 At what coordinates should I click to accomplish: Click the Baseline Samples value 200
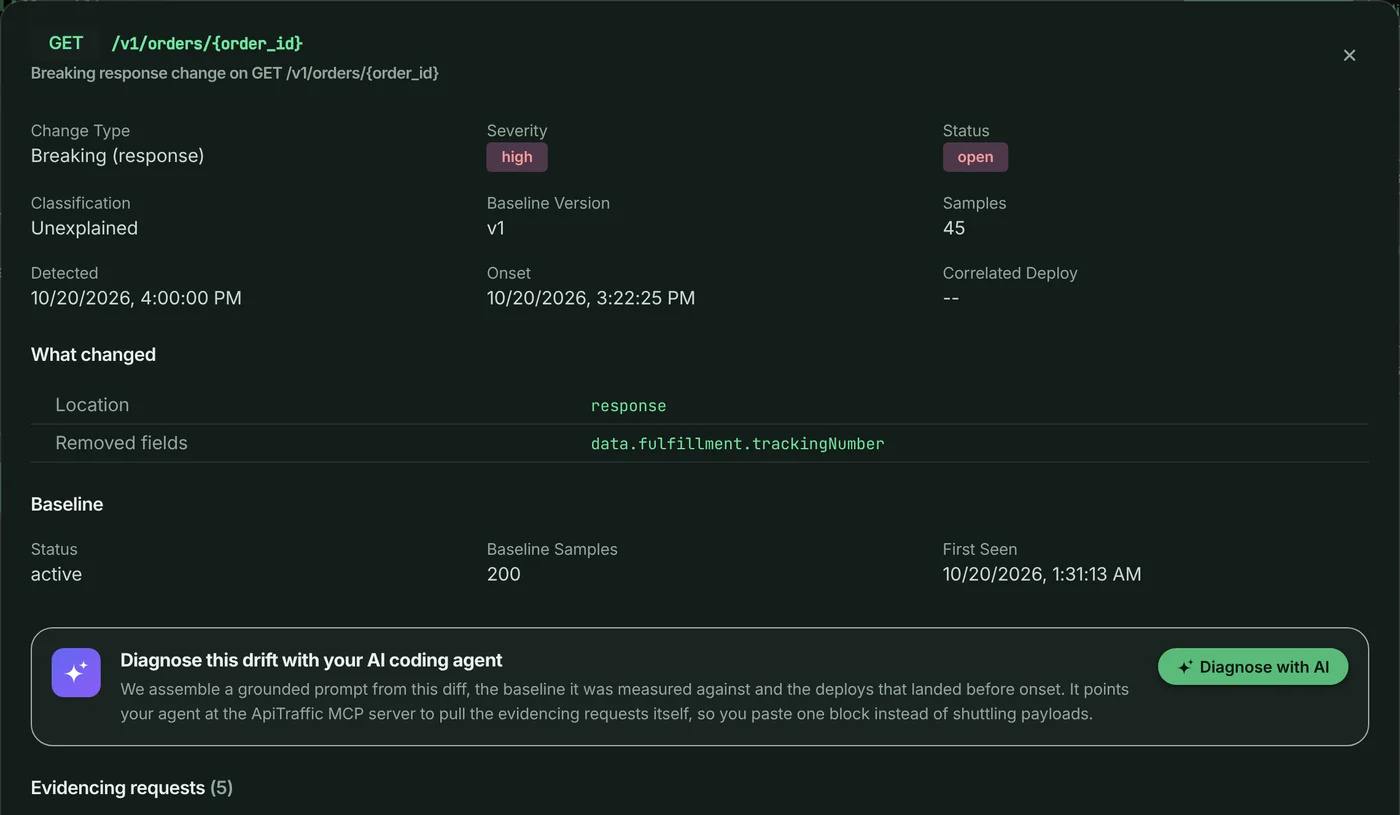coord(504,574)
